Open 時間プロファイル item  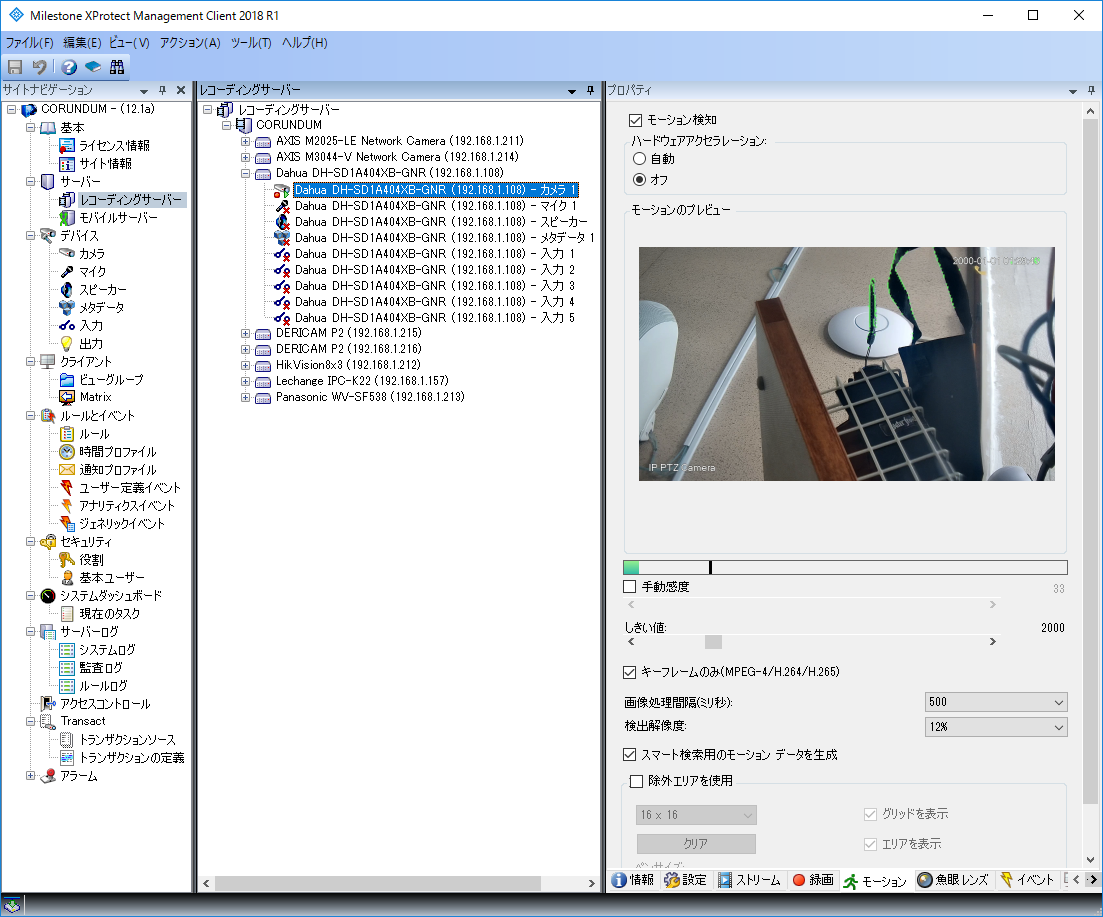117,452
